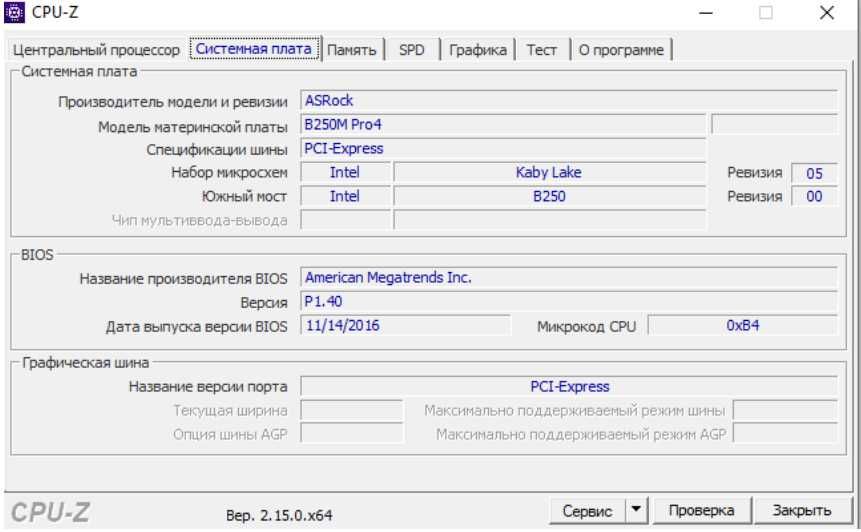Click the Спецификации шины label
This screenshot has height=532, width=861.
pyautogui.click(x=217, y=150)
